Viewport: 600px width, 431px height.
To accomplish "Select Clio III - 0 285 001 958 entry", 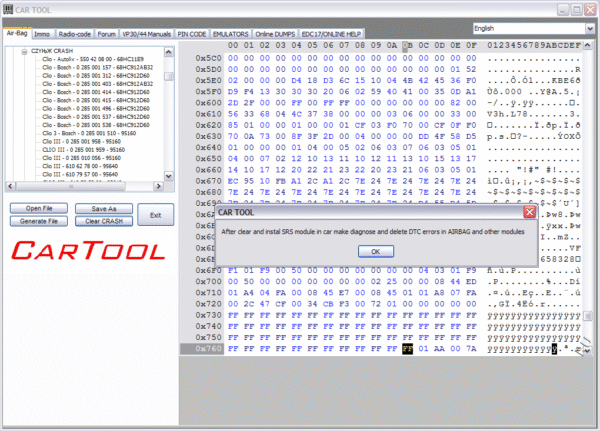I will (82, 142).
